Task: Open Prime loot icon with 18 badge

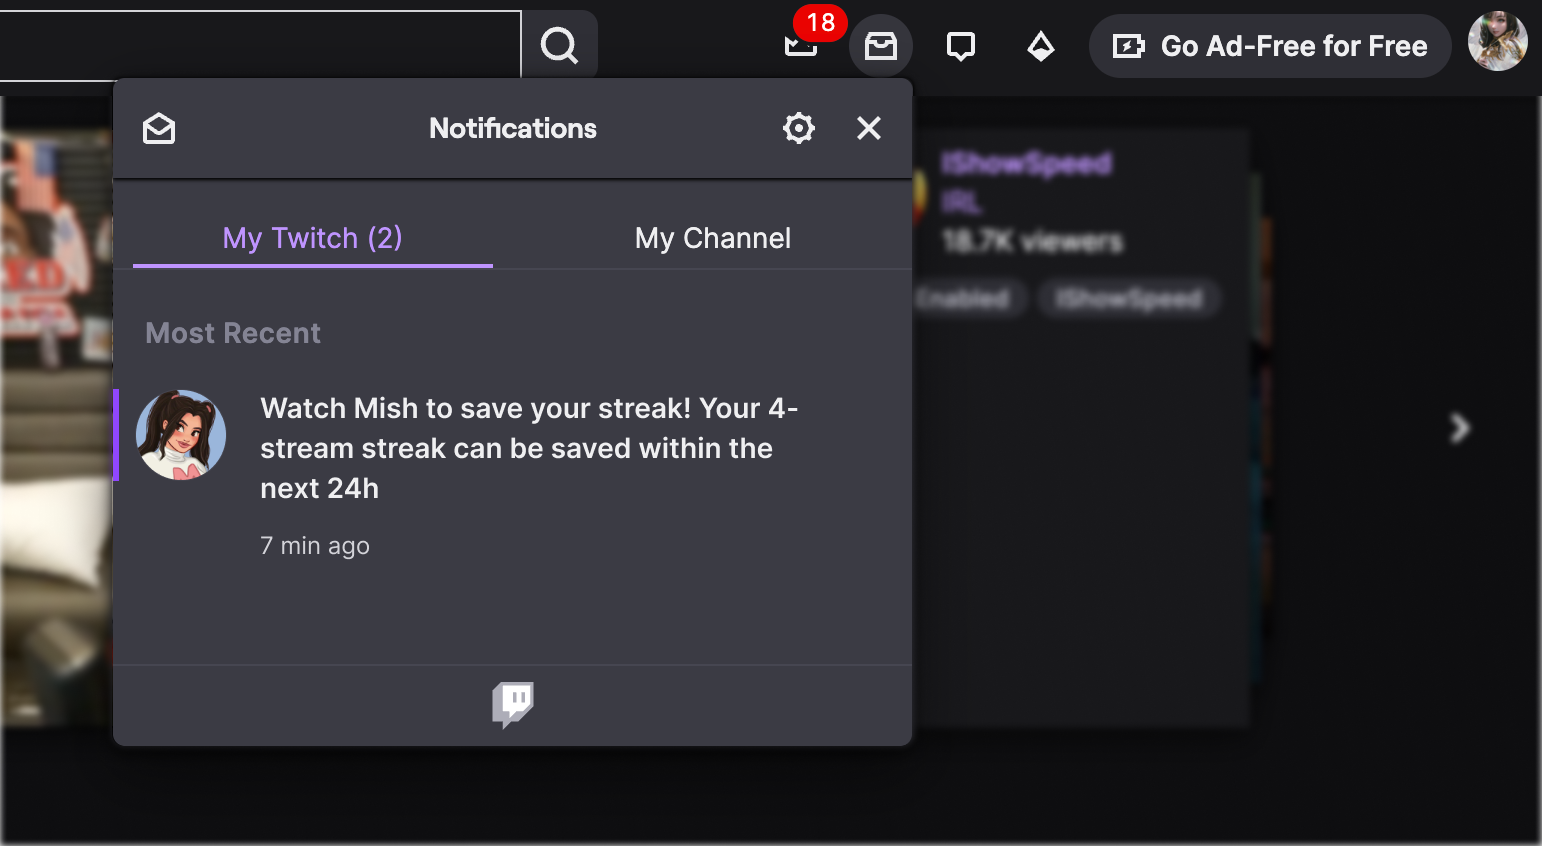Action: coord(801,45)
